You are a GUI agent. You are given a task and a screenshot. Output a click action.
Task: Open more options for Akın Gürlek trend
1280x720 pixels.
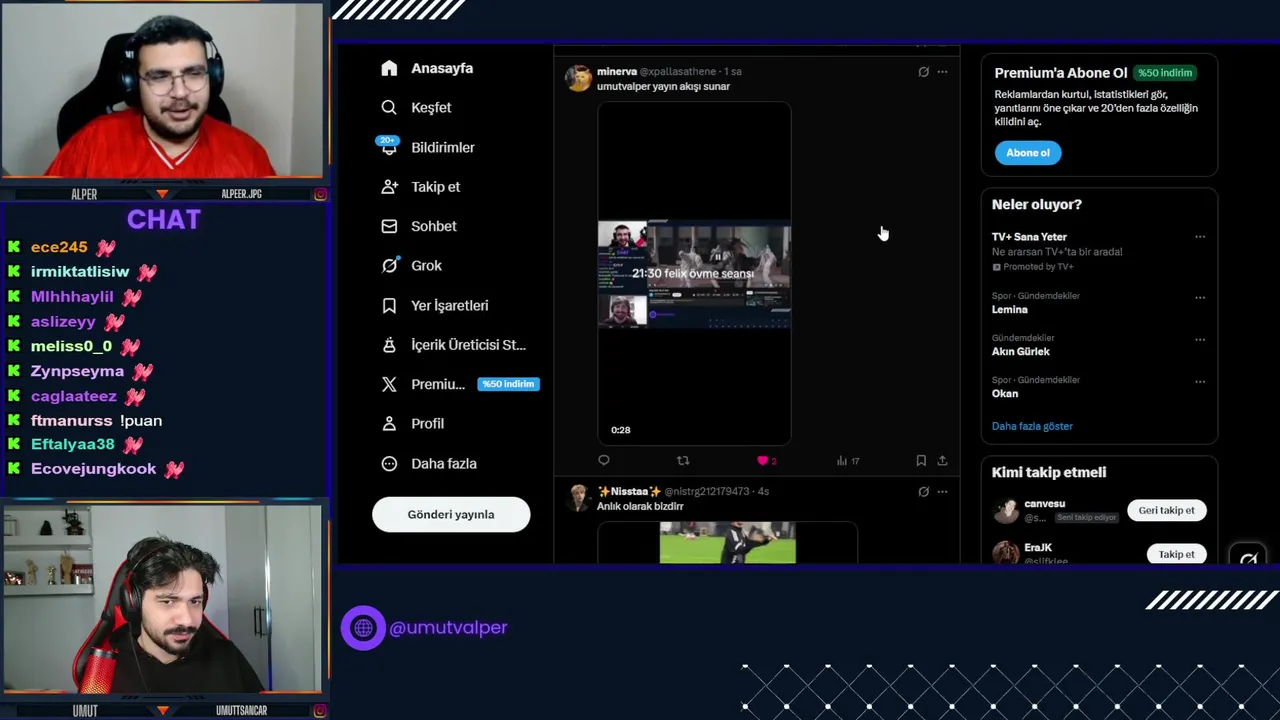(x=1200, y=339)
